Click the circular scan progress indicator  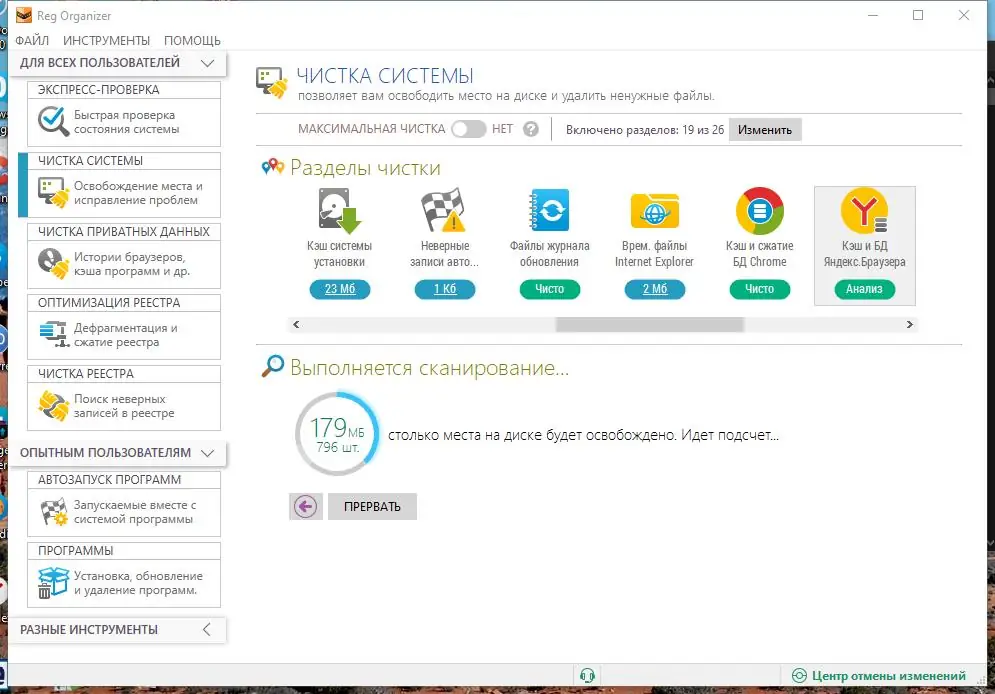[x=337, y=434]
